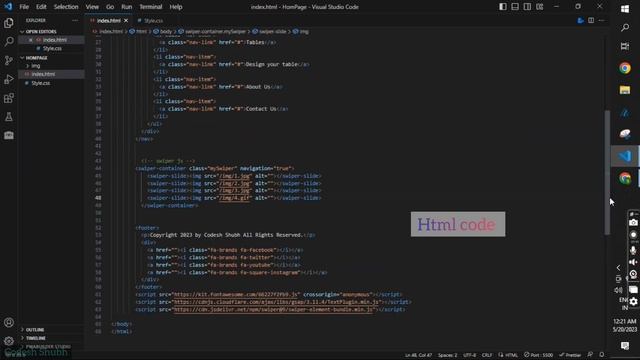Open the View menu
The image size is (640, 360).
92,7
